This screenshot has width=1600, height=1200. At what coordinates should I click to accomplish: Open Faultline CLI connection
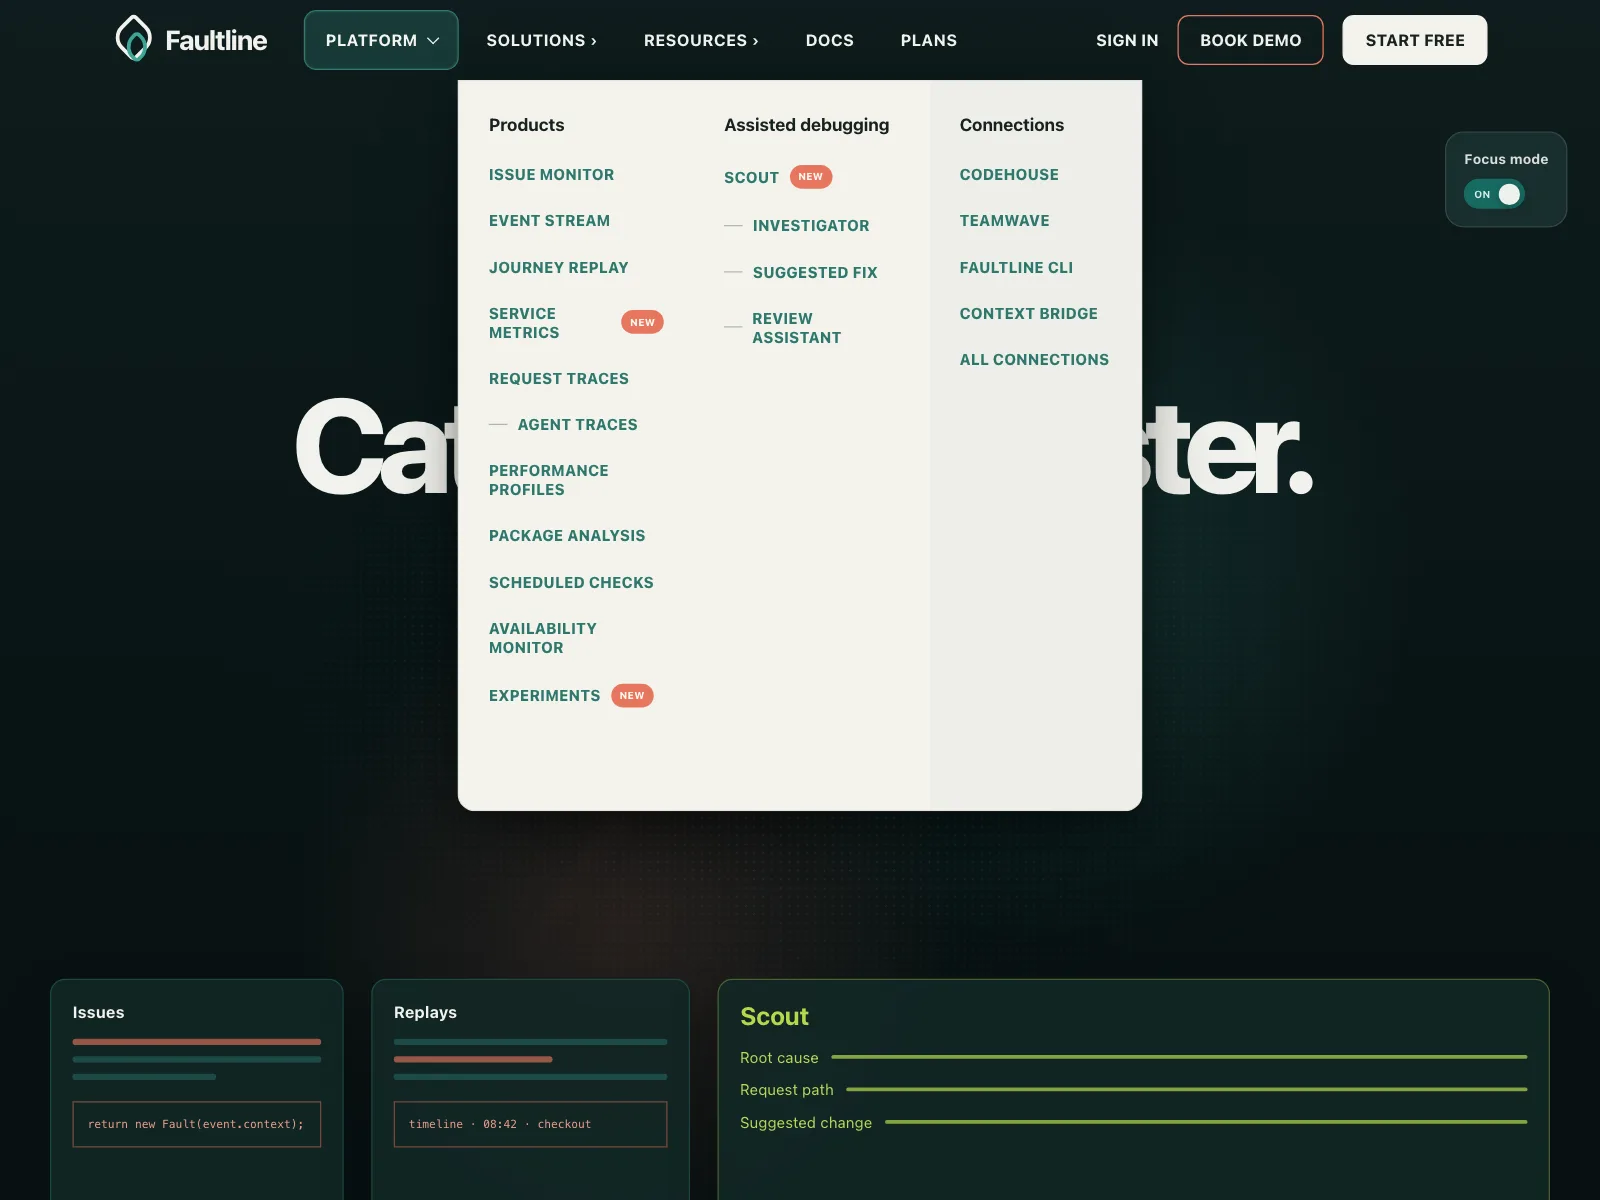tap(1016, 267)
